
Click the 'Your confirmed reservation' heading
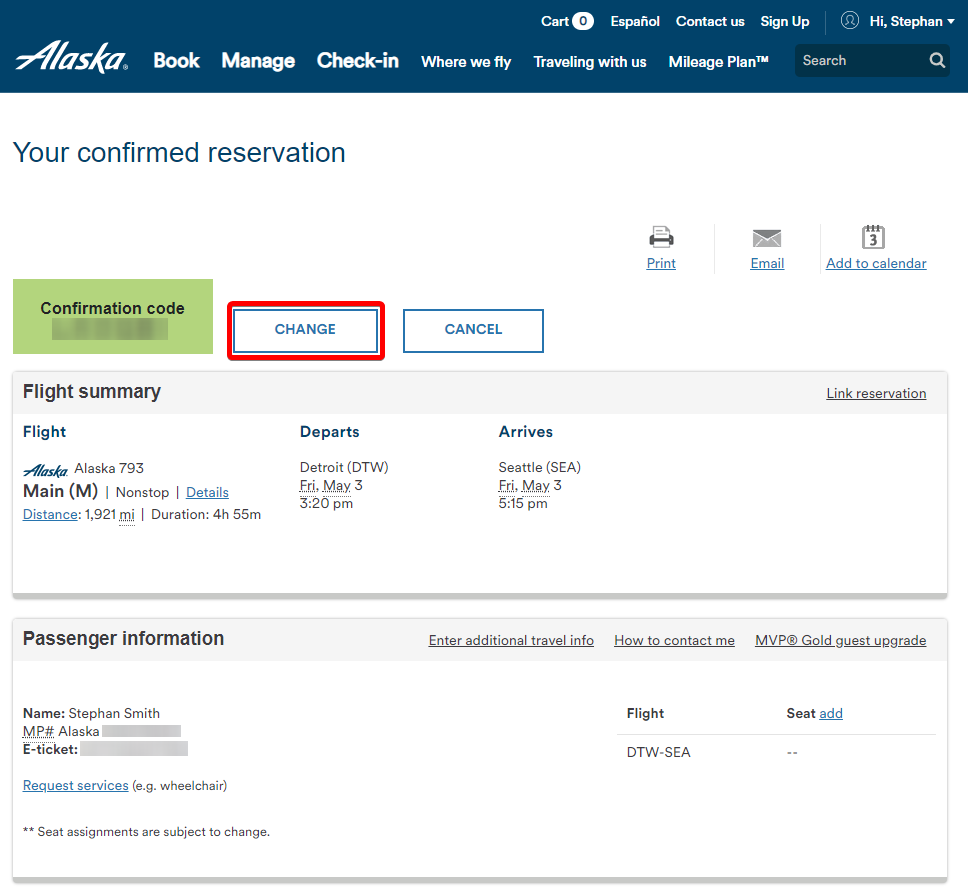point(179,152)
